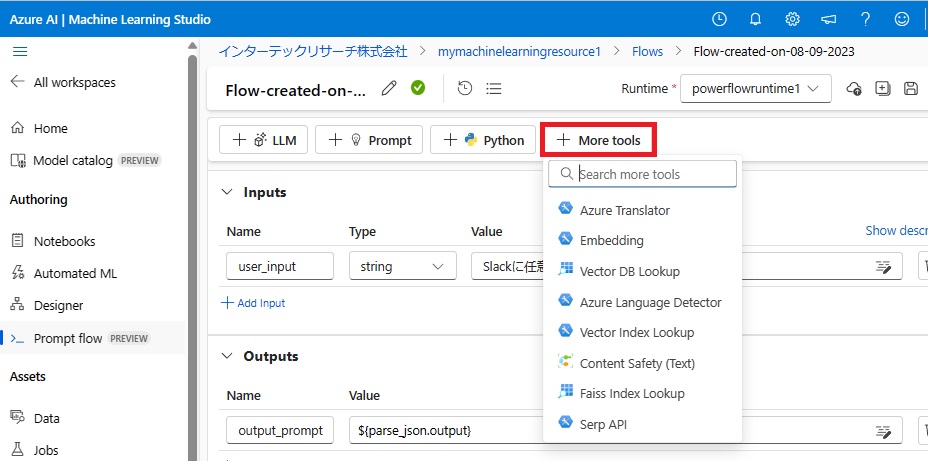Click the Flows breadcrumb link
The image size is (928, 461).
coord(647,51)
